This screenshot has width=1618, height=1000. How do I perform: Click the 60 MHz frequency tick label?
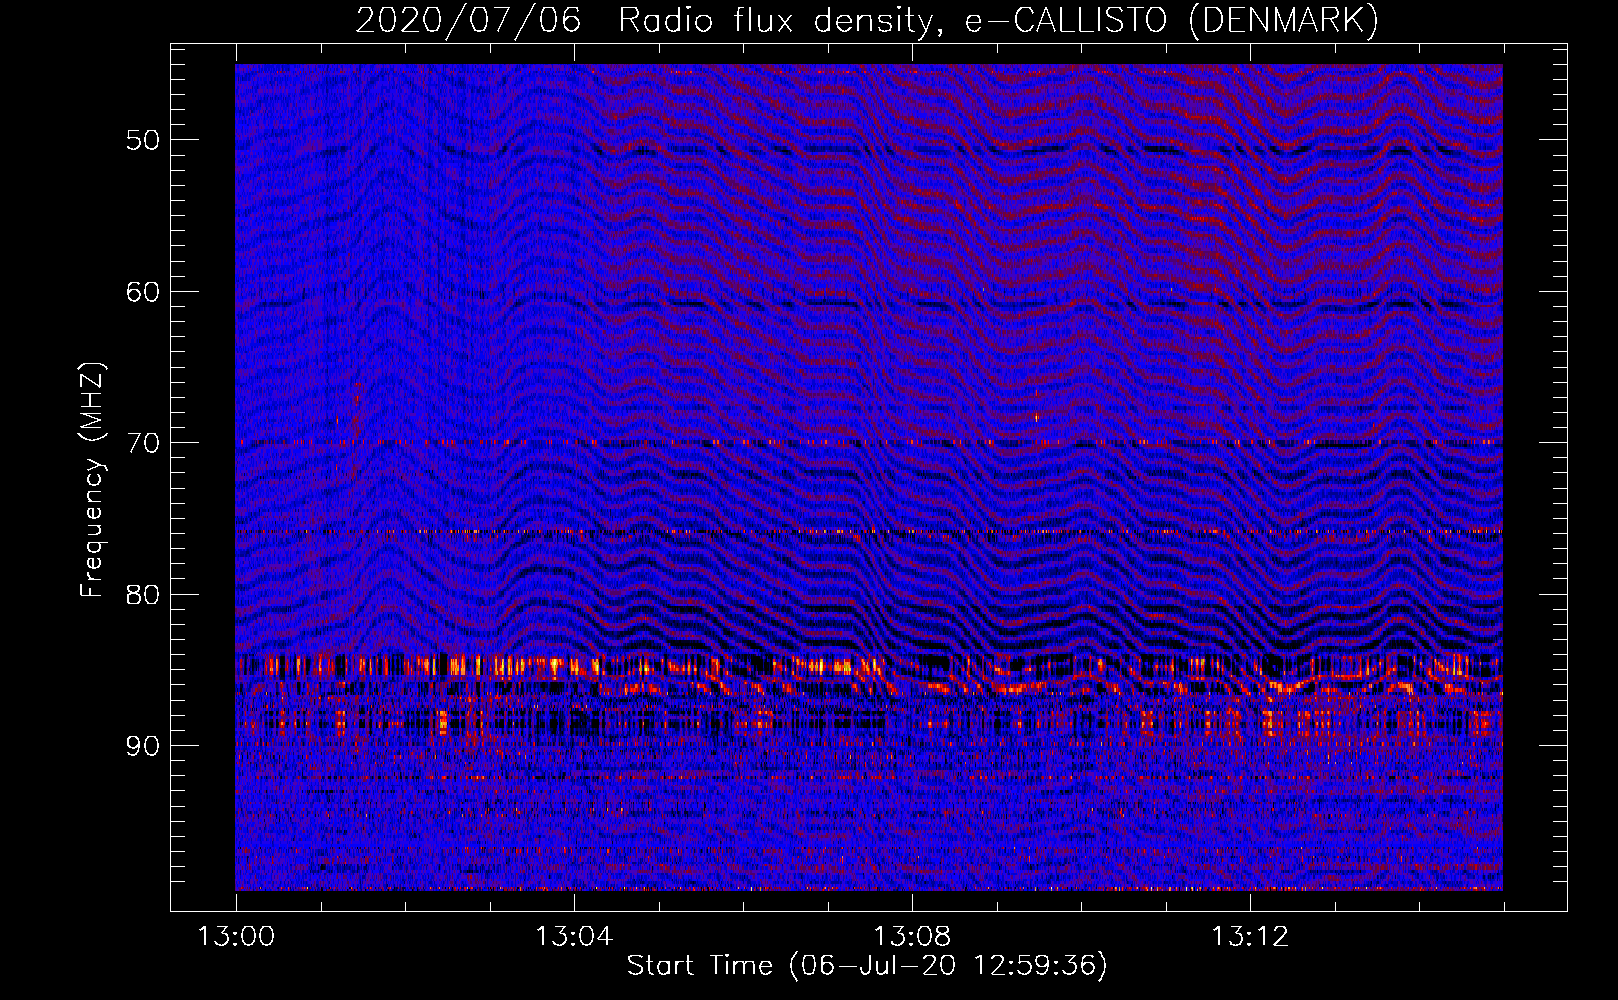[x=142, y=292]
